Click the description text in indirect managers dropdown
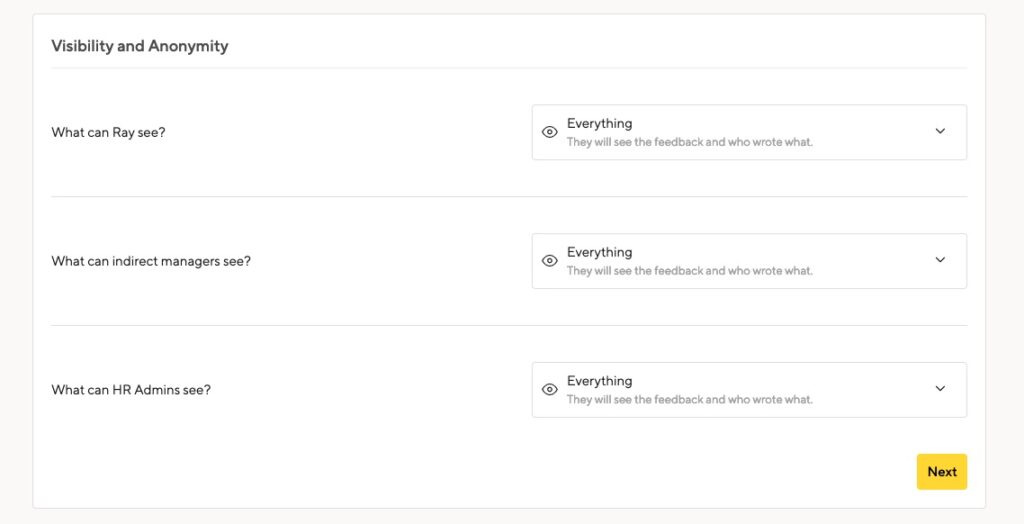The image size is (1024, 524). 690,270
